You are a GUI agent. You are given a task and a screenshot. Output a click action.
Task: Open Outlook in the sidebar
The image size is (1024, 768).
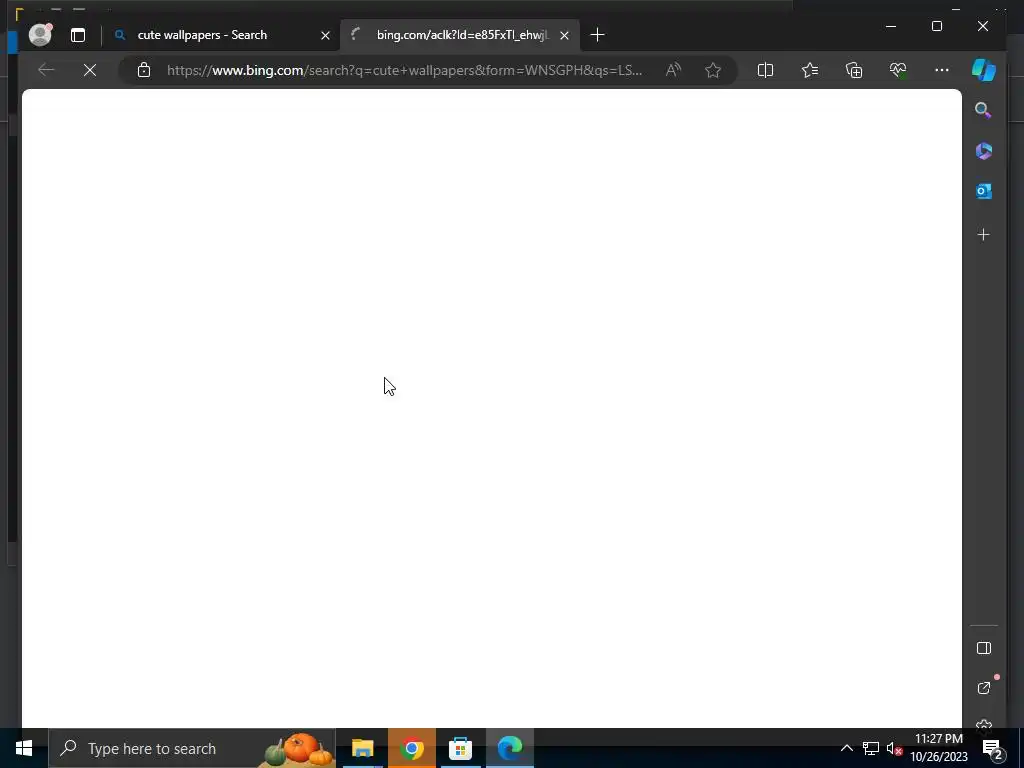pos(984,191)
